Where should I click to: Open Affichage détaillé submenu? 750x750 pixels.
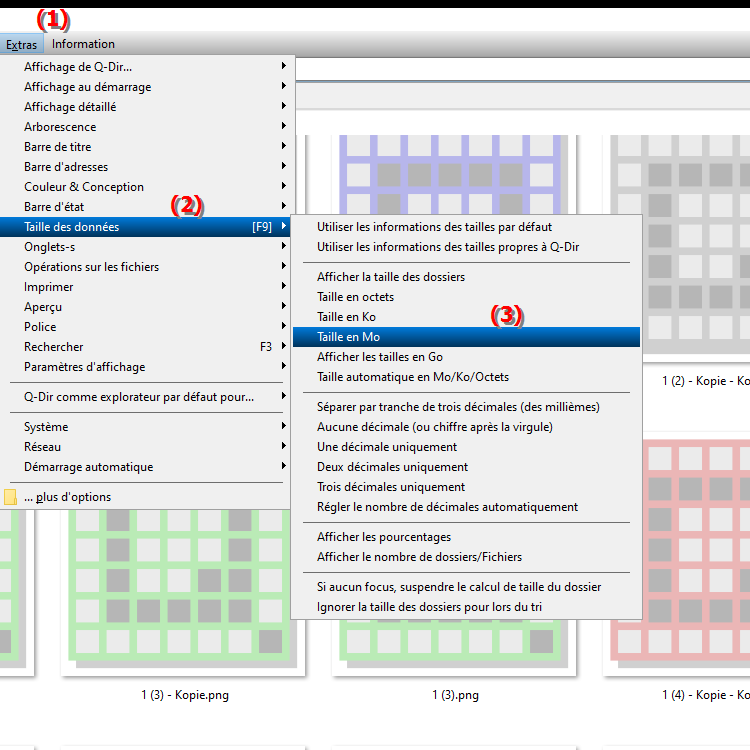(x=145, y=107)
